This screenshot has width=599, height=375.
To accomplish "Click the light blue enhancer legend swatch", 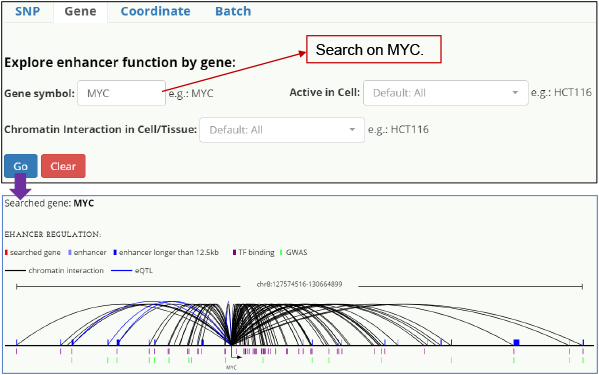I will tap(70, 252).
